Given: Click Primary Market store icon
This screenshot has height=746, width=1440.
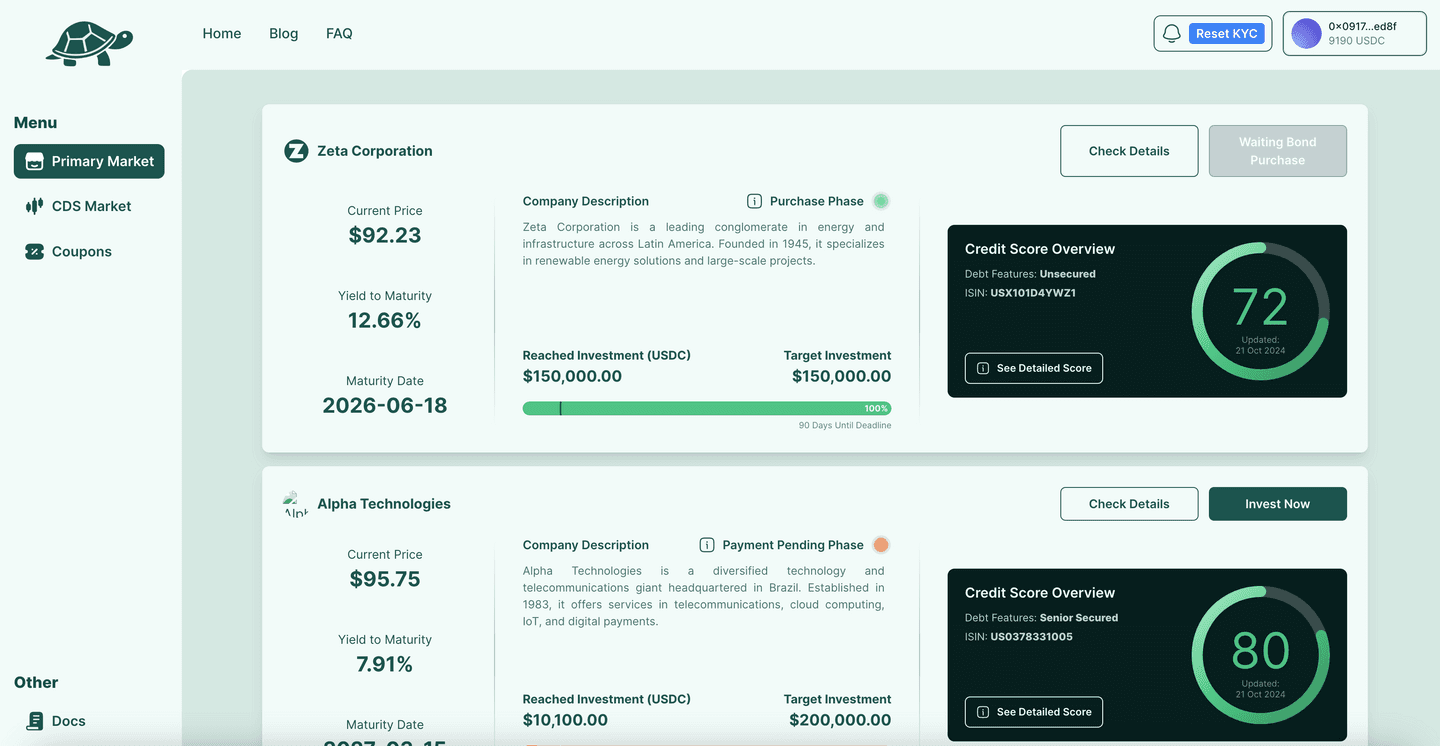Looking at the screenshot, I should pyautogui.click(x=35, y=161).
